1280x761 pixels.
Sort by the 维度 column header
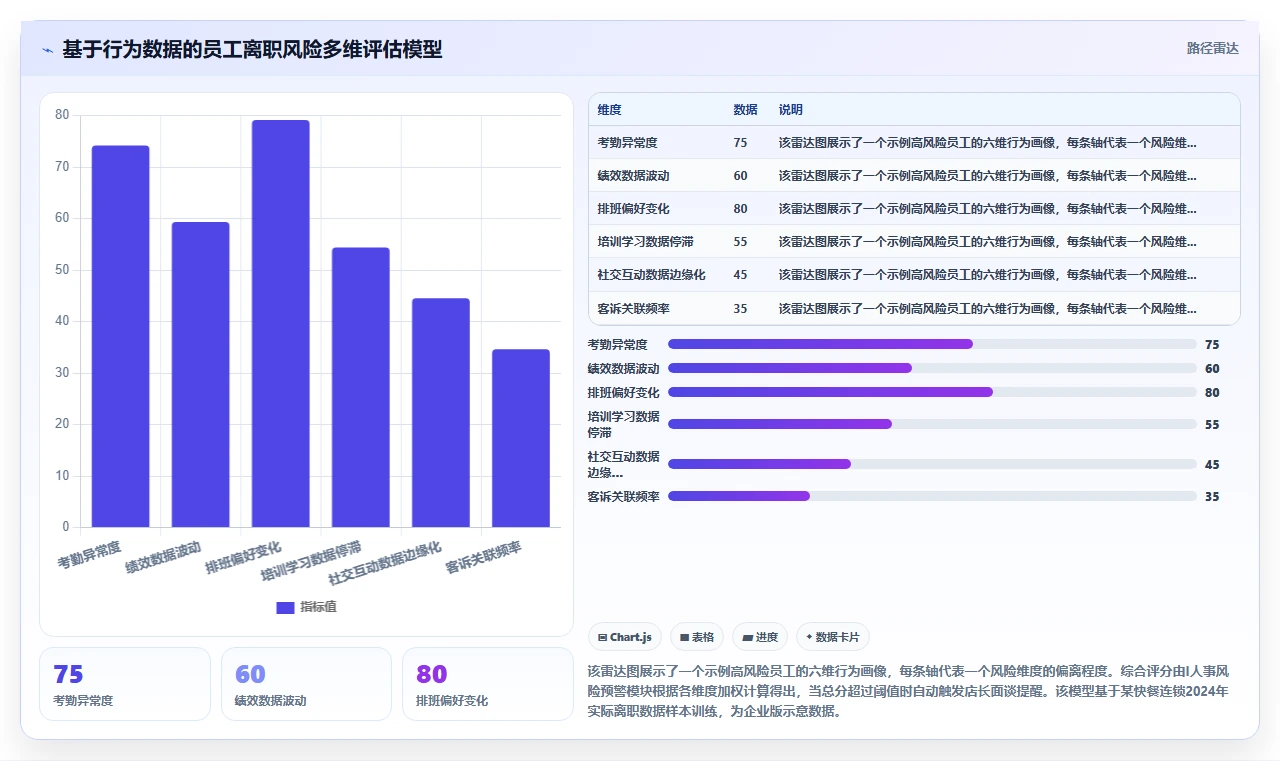point(609,110)
